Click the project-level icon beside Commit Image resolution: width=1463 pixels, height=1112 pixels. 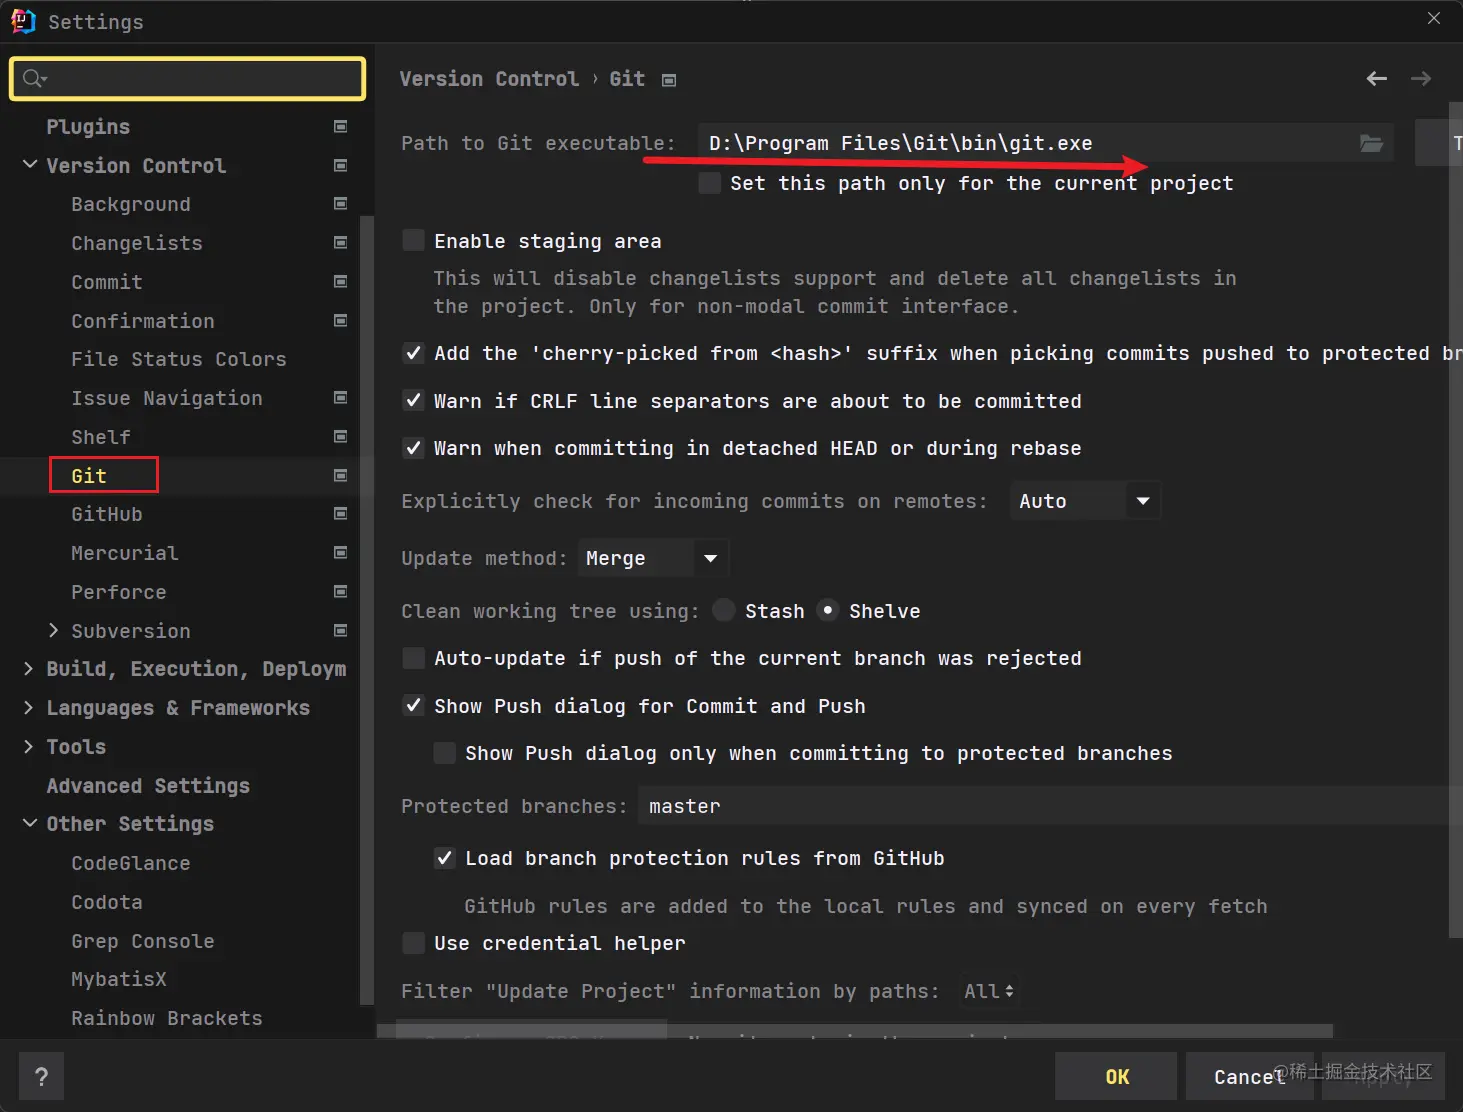[340, 282]
